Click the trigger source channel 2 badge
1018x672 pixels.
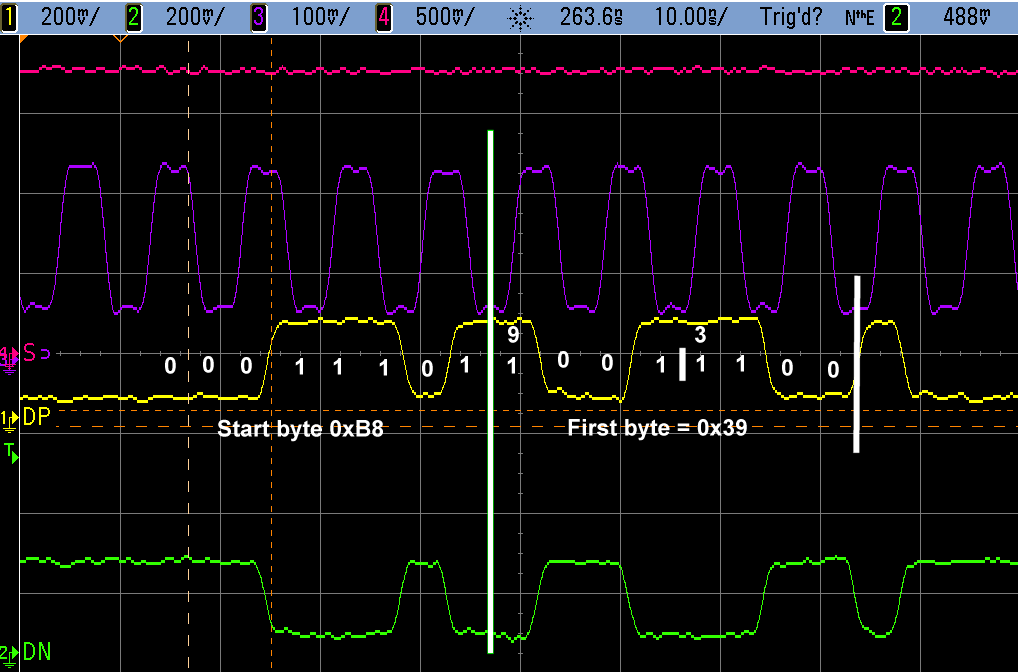click(897, 16)
